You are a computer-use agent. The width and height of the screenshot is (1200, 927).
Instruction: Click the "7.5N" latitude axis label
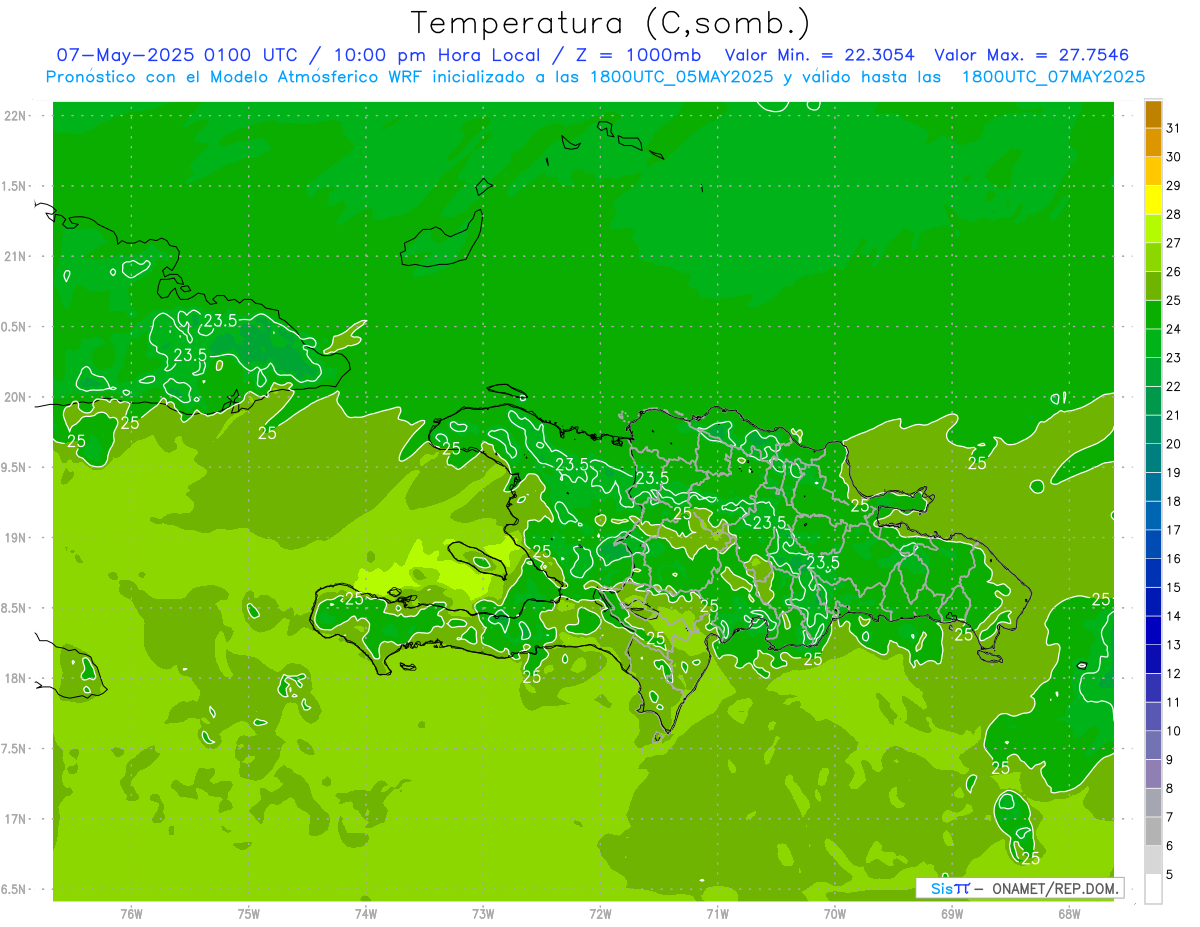point(15,749)
